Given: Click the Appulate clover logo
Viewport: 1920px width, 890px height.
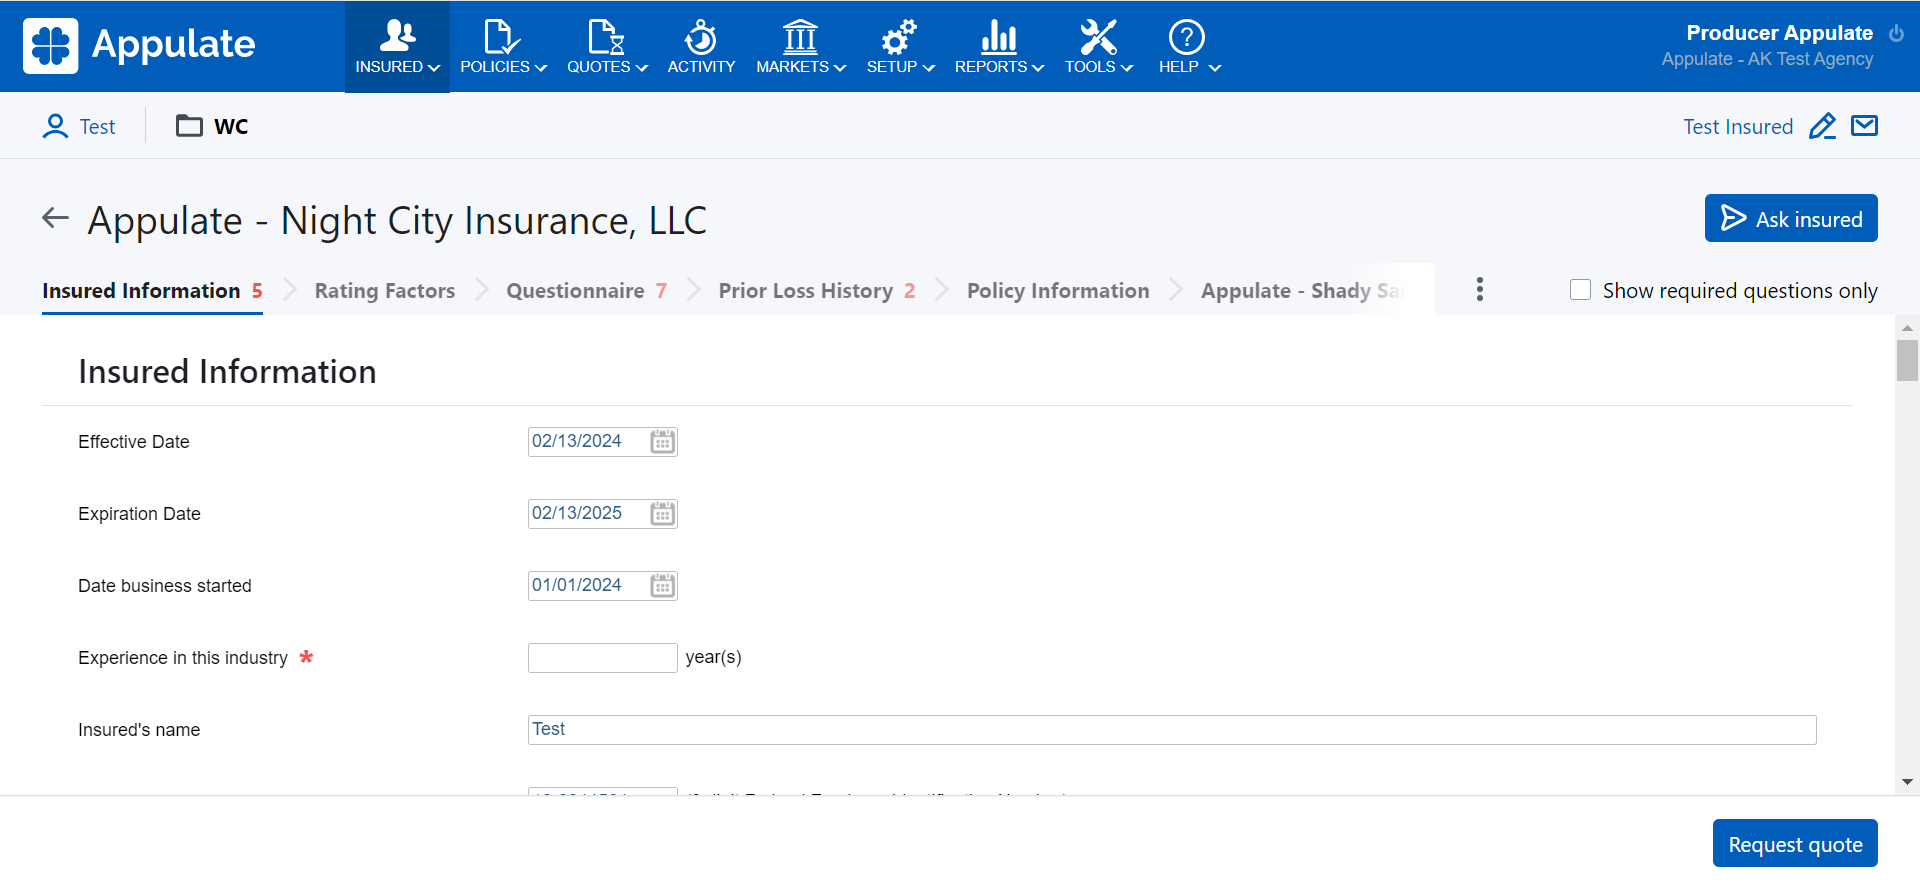Looking at the screenshot, I should (50, 46).
